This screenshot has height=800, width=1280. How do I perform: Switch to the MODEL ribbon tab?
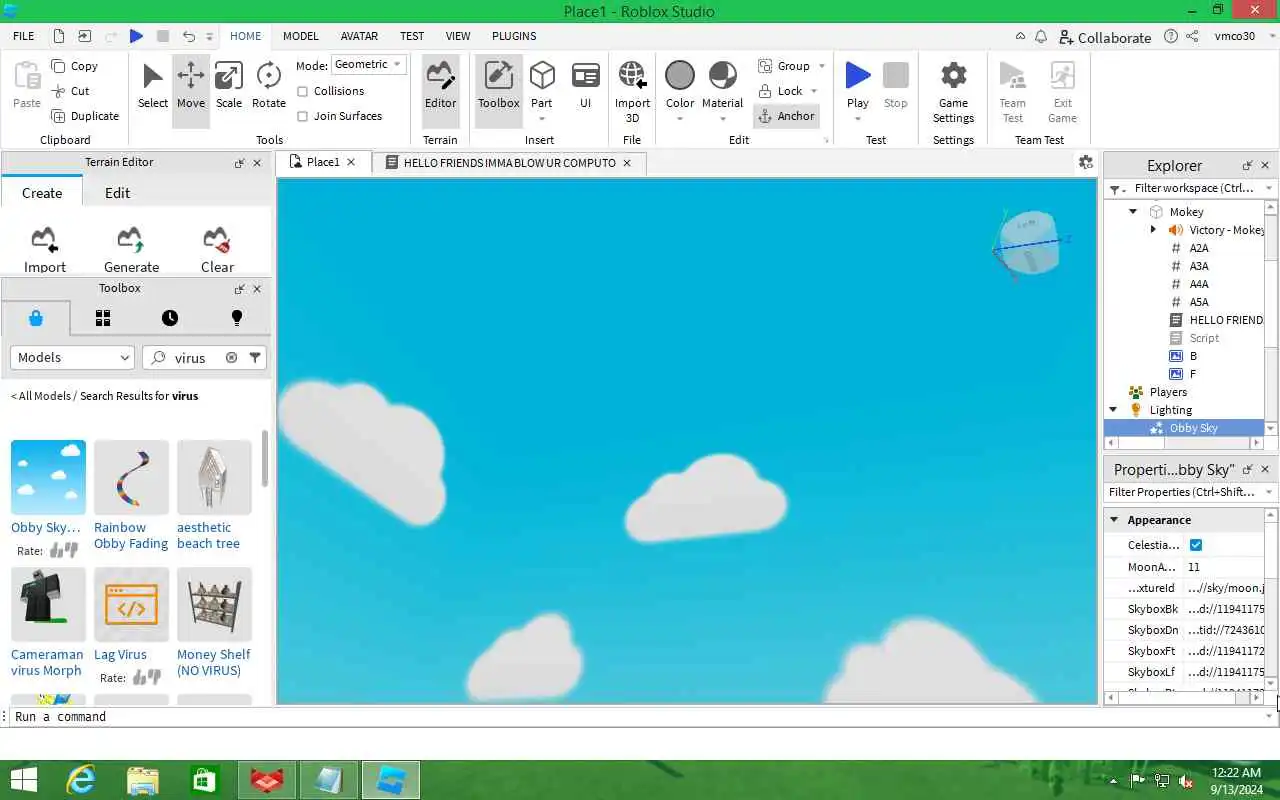click(300, 36)
